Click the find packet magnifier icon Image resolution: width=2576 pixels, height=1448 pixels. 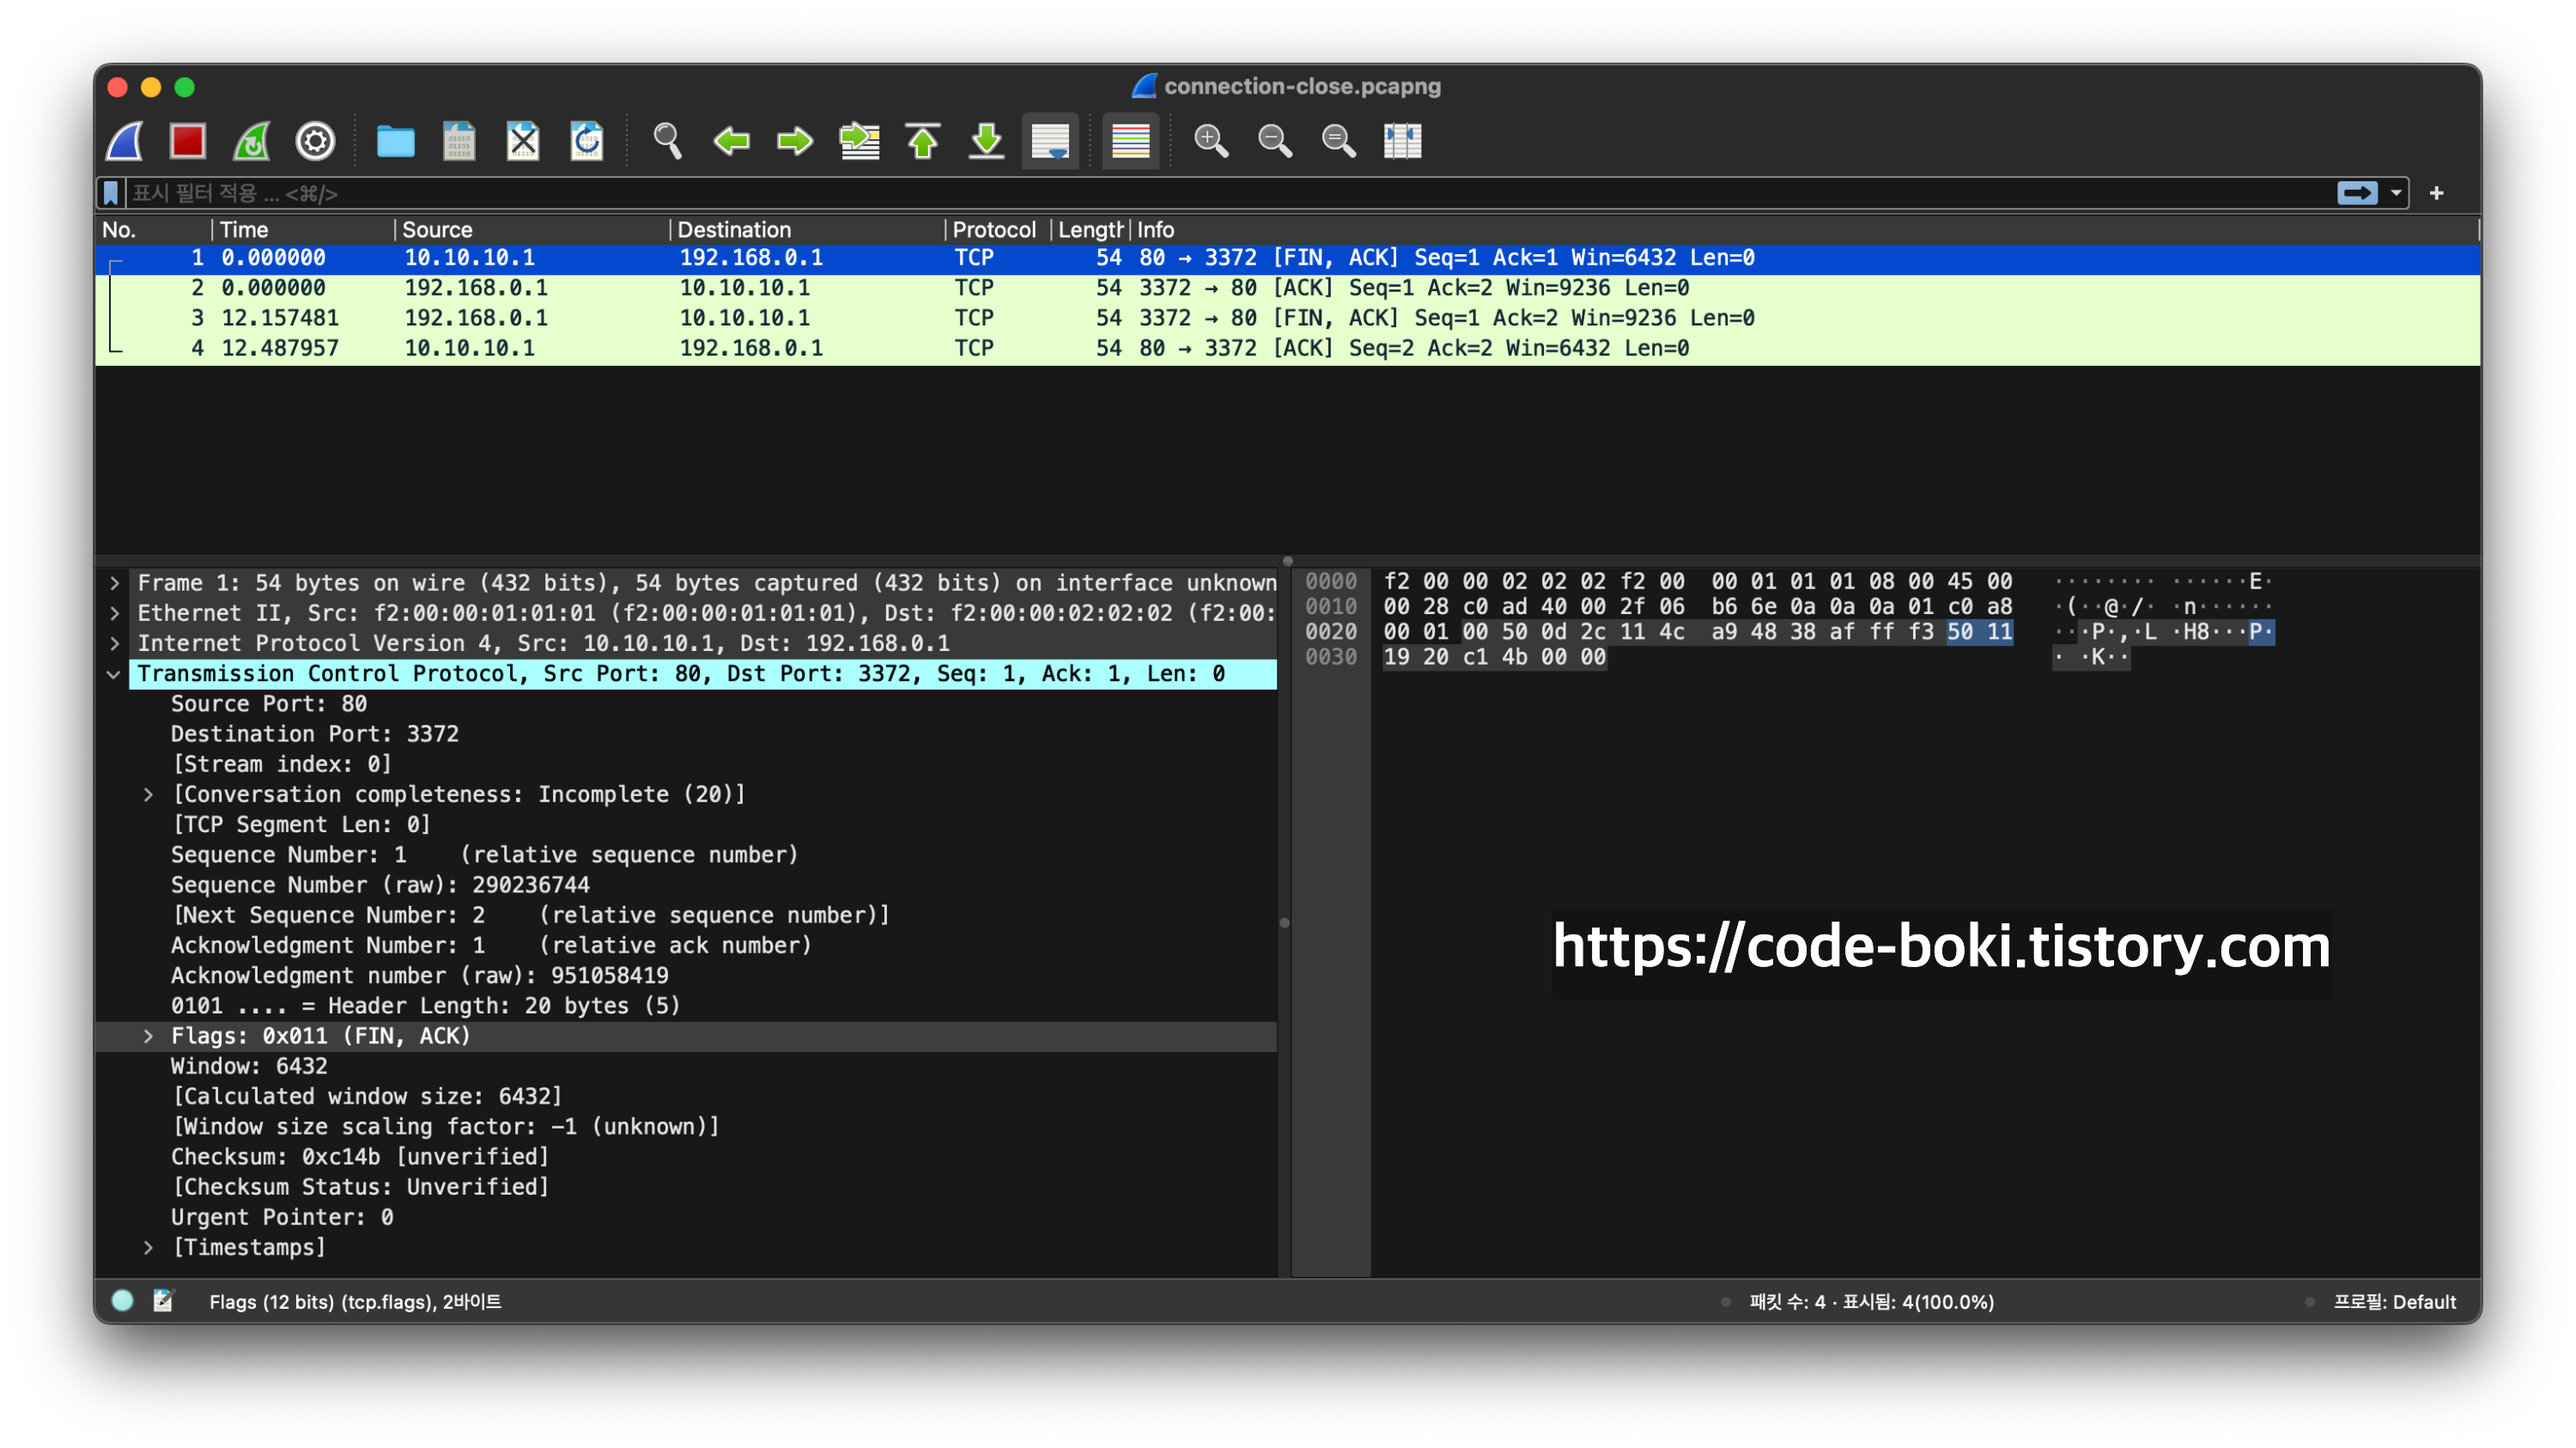[667, 141]
